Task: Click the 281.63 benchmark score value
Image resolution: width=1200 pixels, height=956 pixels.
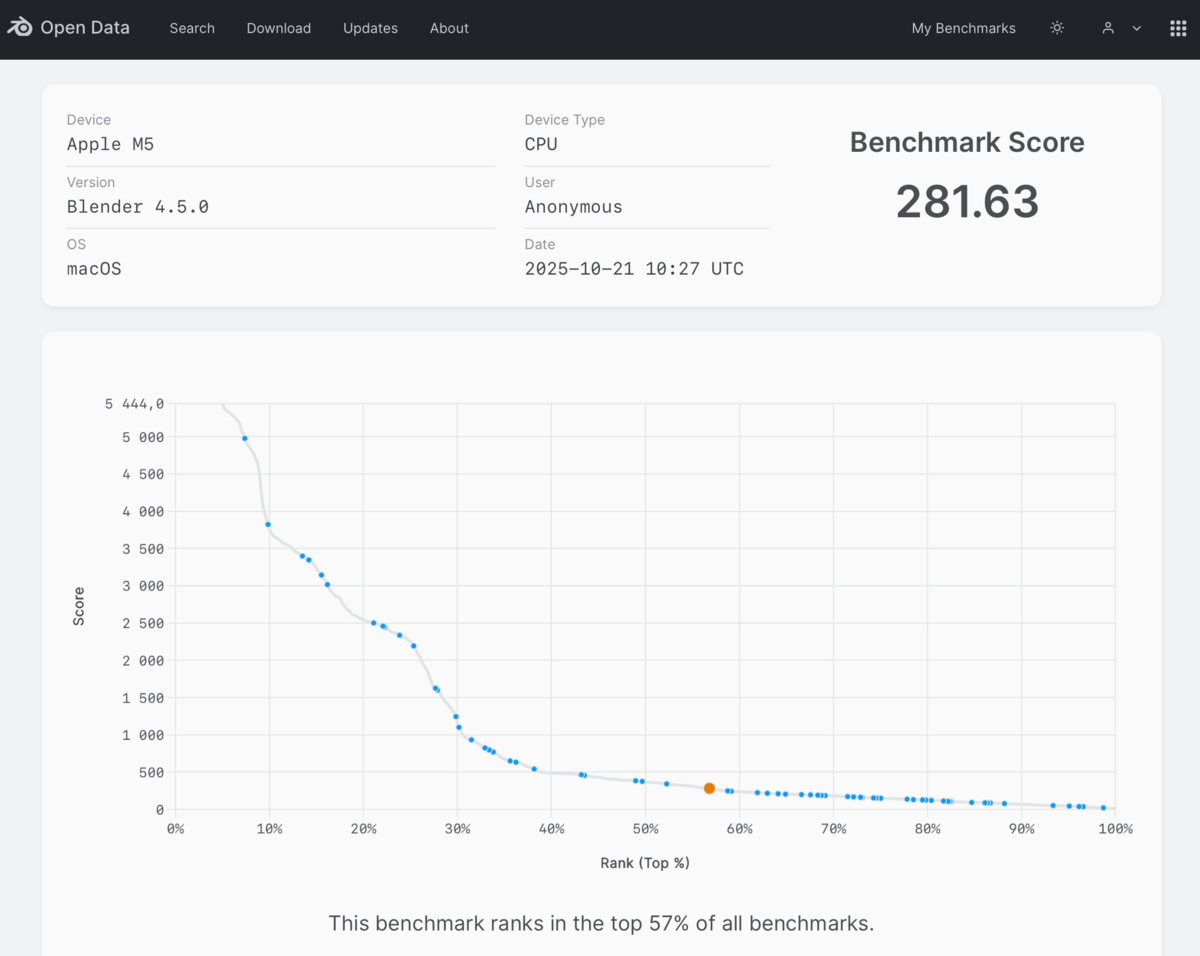Action: pos(966,202)
